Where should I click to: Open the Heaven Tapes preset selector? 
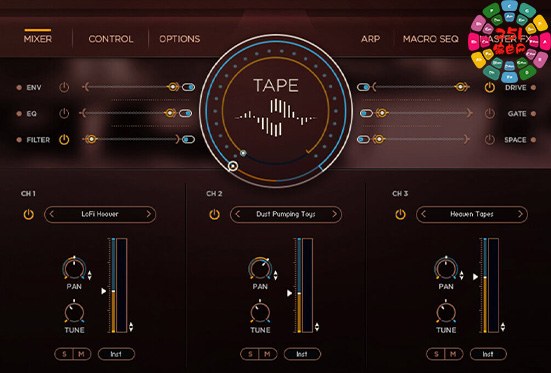[x=472, y=214]
